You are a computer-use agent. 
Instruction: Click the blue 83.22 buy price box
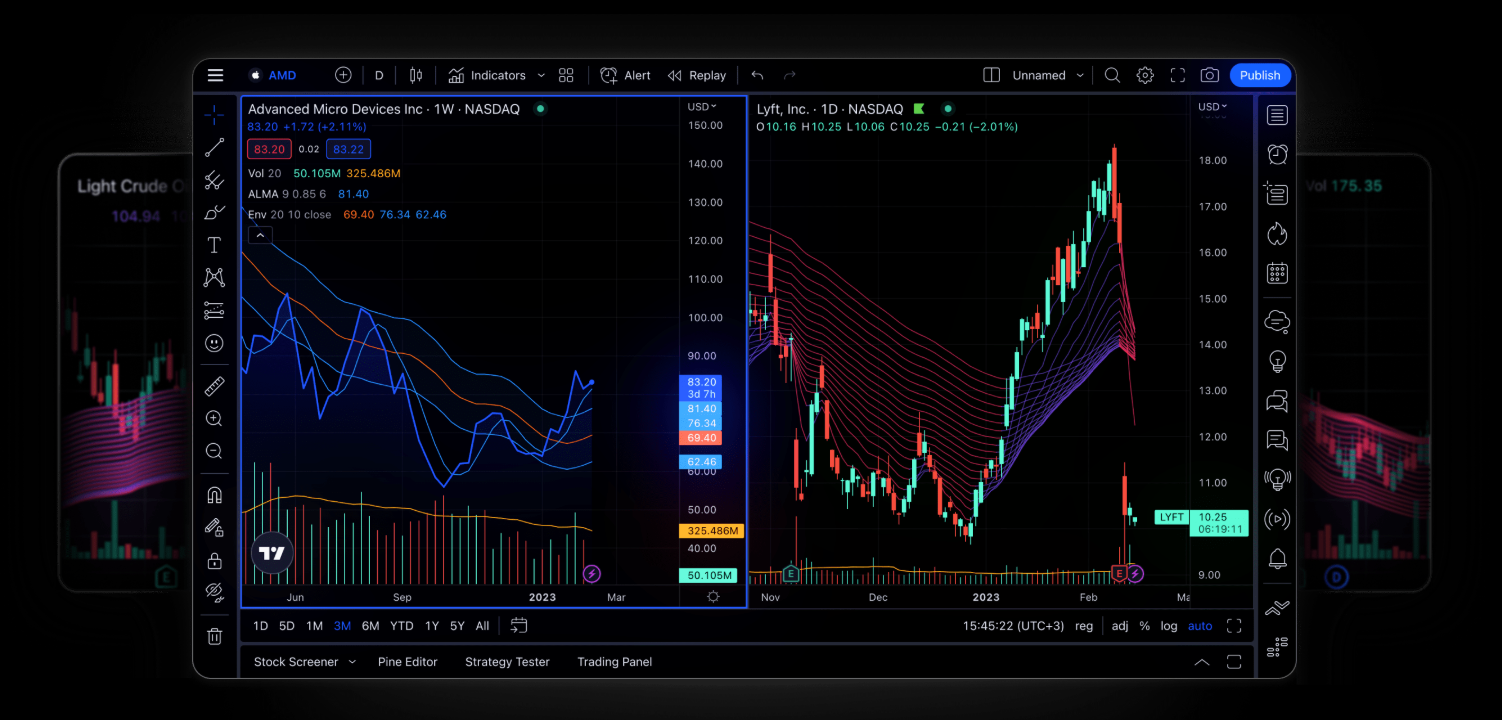coord(348,149)
